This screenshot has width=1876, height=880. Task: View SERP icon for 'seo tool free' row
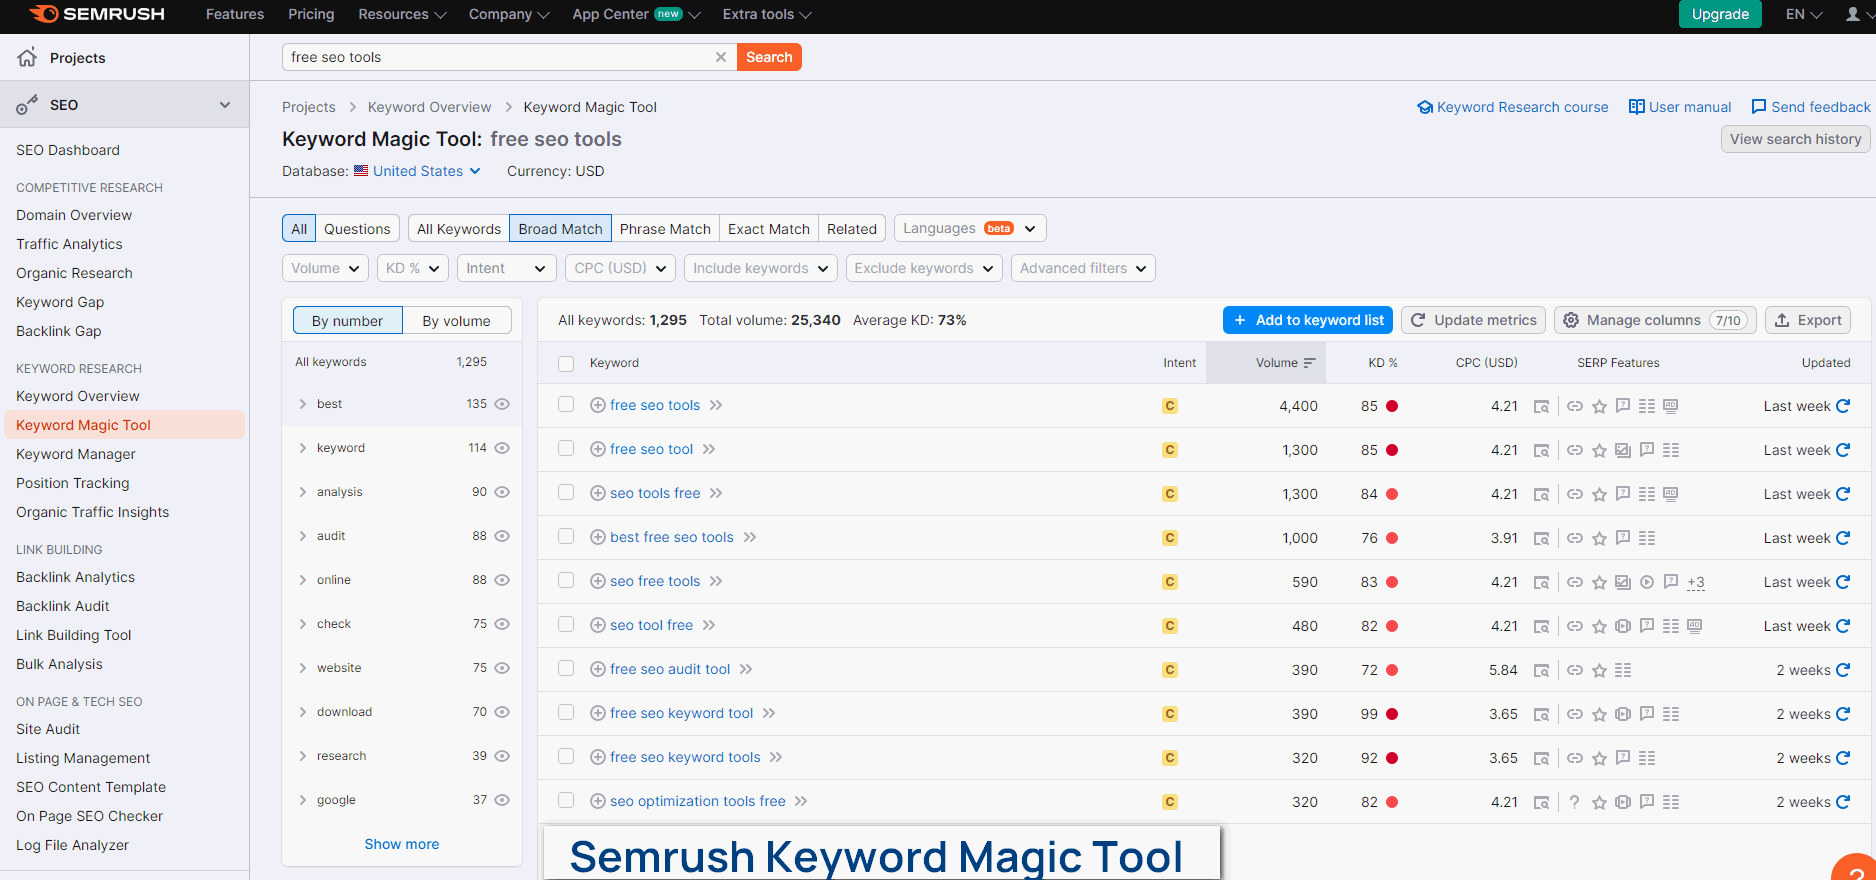pyautogui.click(x=1542, y=626)
